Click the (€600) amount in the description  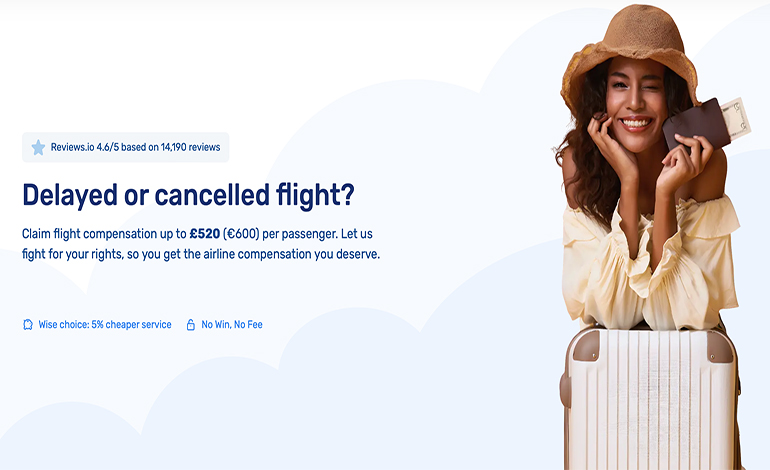click(x=241, y=234)
